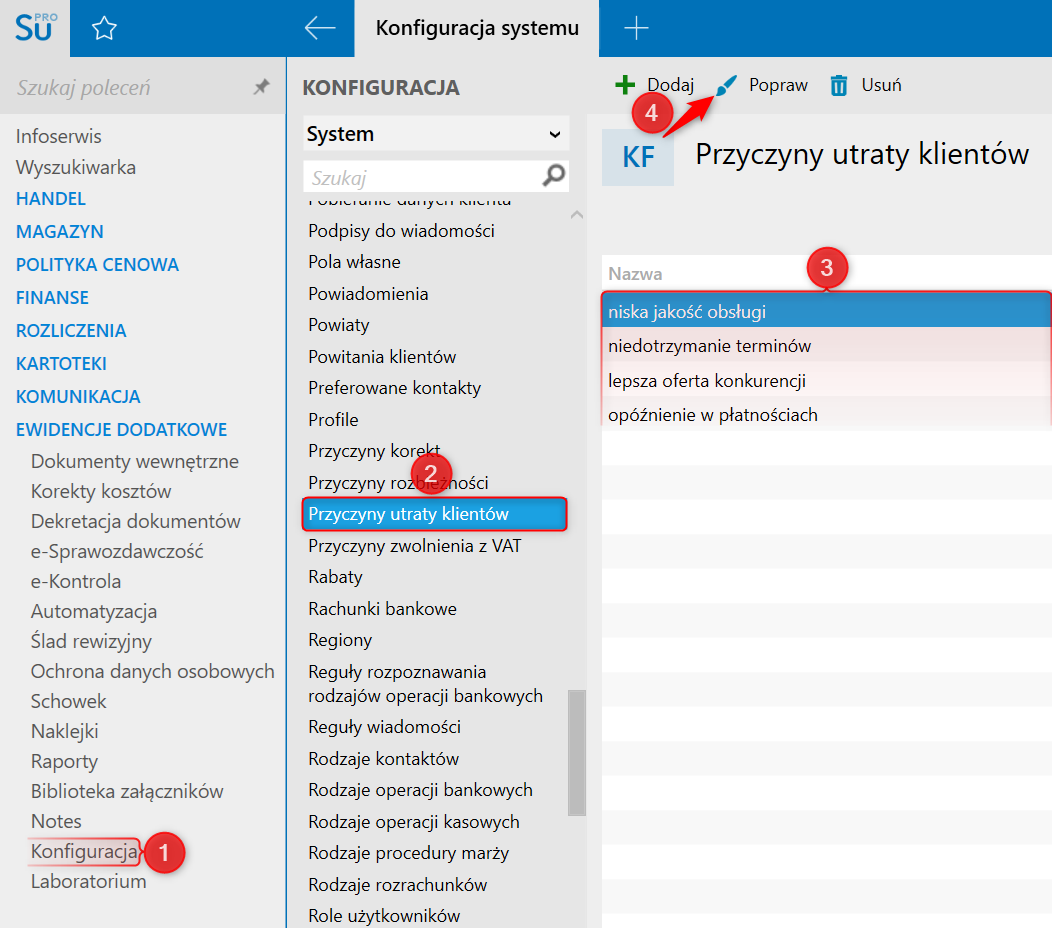Click the trash Usuń icon

tap(839, 85)
